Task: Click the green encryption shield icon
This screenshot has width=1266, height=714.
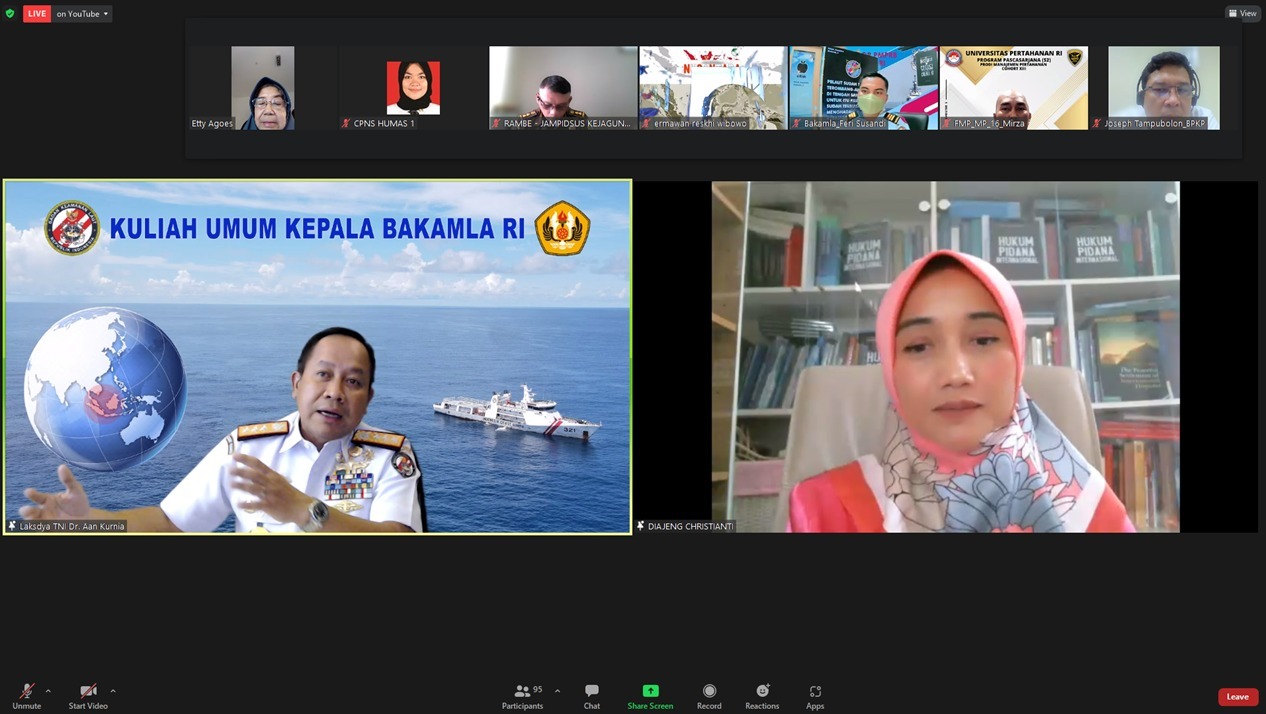Action: tap(10, 14)
